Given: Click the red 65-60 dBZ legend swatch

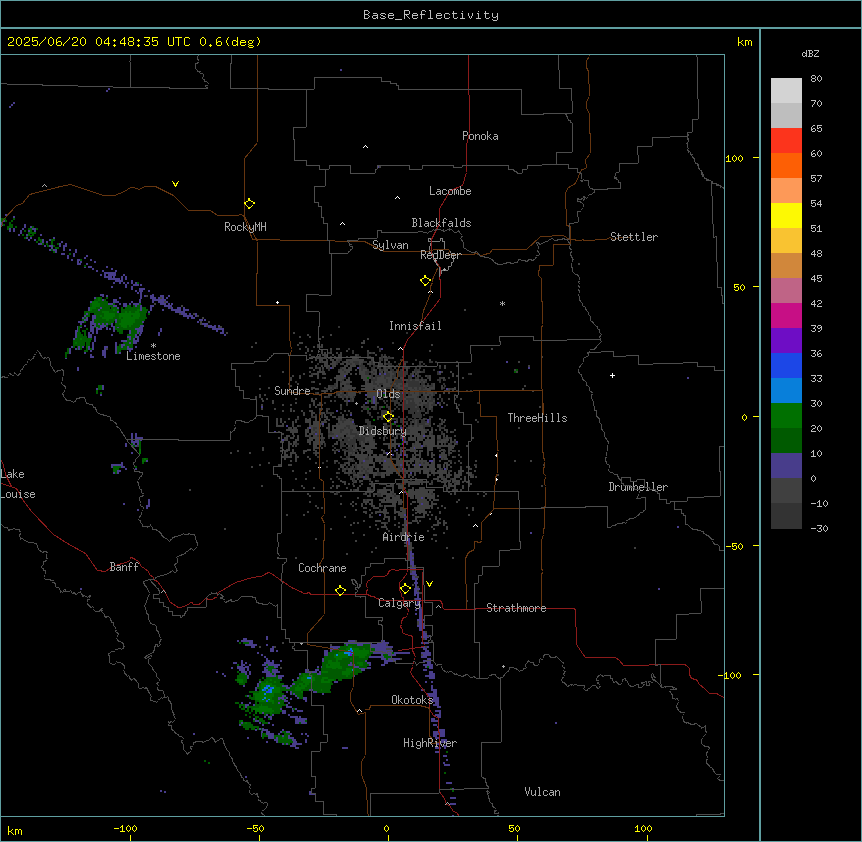Looking at the screenshot, I should coord(786,141).
